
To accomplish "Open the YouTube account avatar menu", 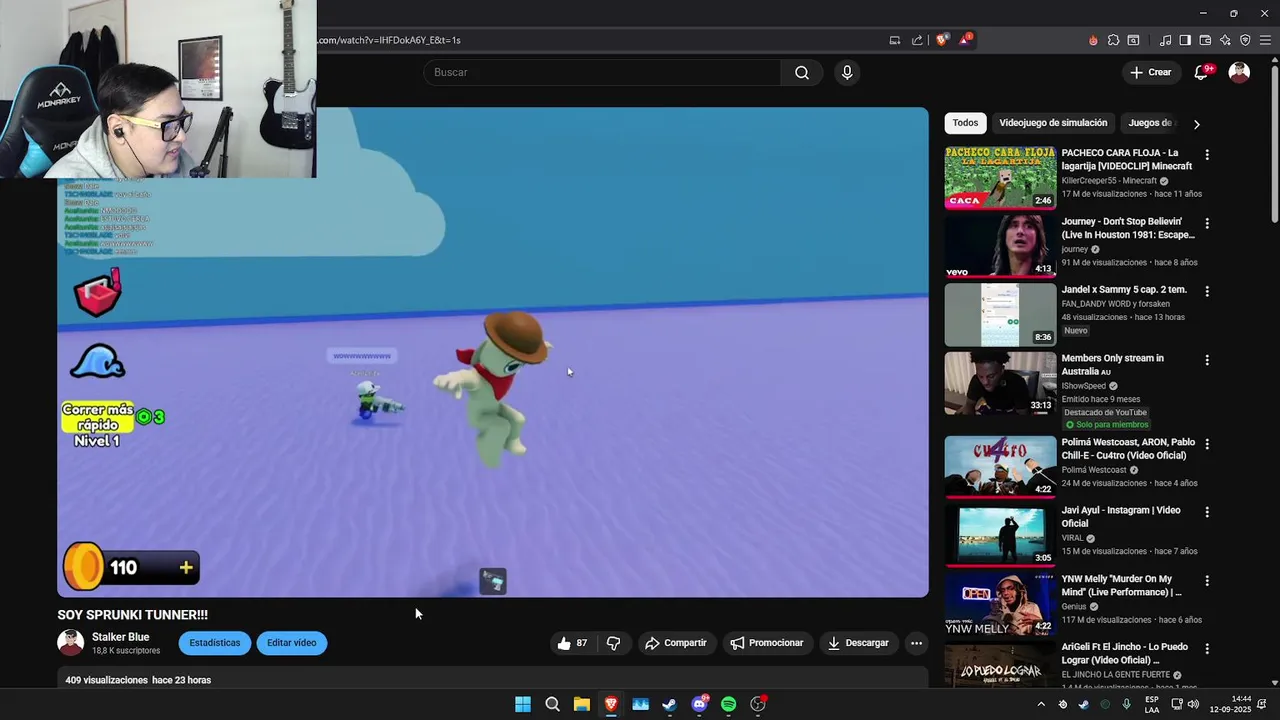I will [x=1239, y=72].
